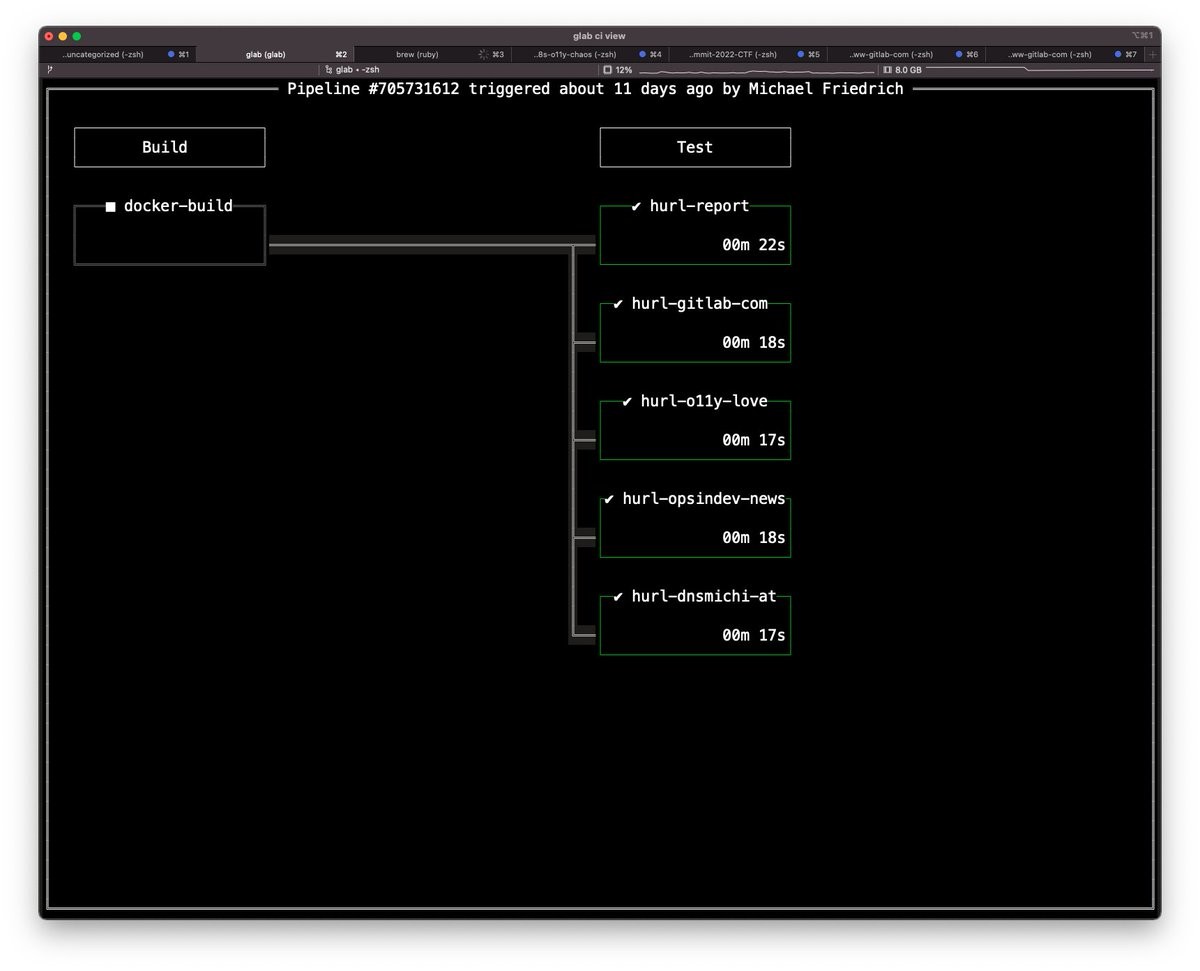Click the memory icon beside 8.0 GB
Screen dimensions: 1200x971
coord(887,70)
